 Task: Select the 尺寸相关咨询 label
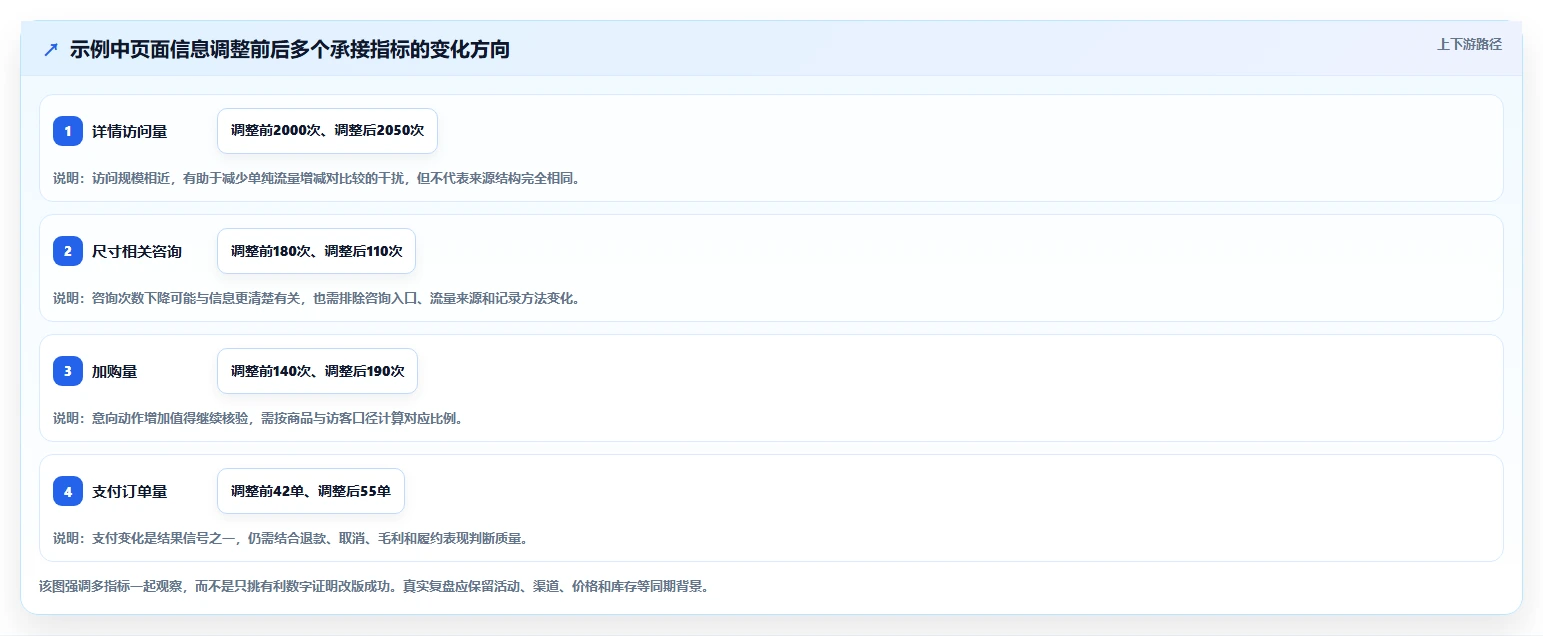point(137,251)
